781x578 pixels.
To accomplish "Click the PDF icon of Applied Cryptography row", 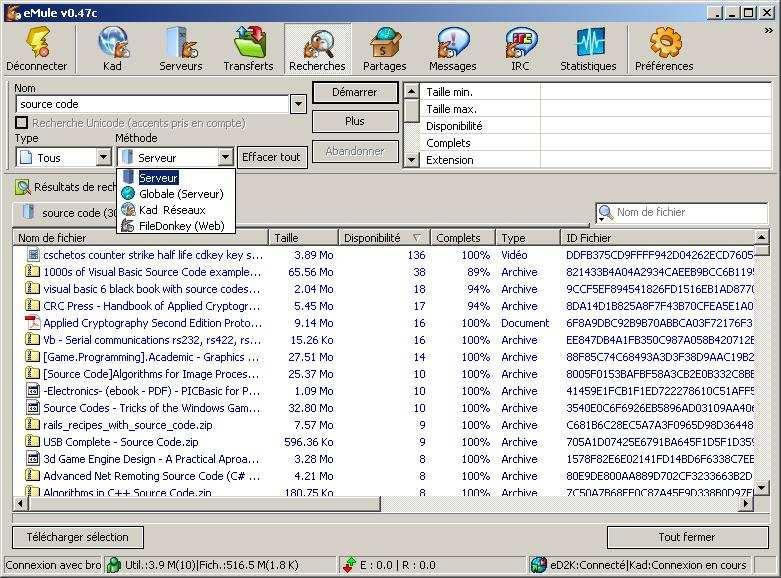I will tap(33, 323).
